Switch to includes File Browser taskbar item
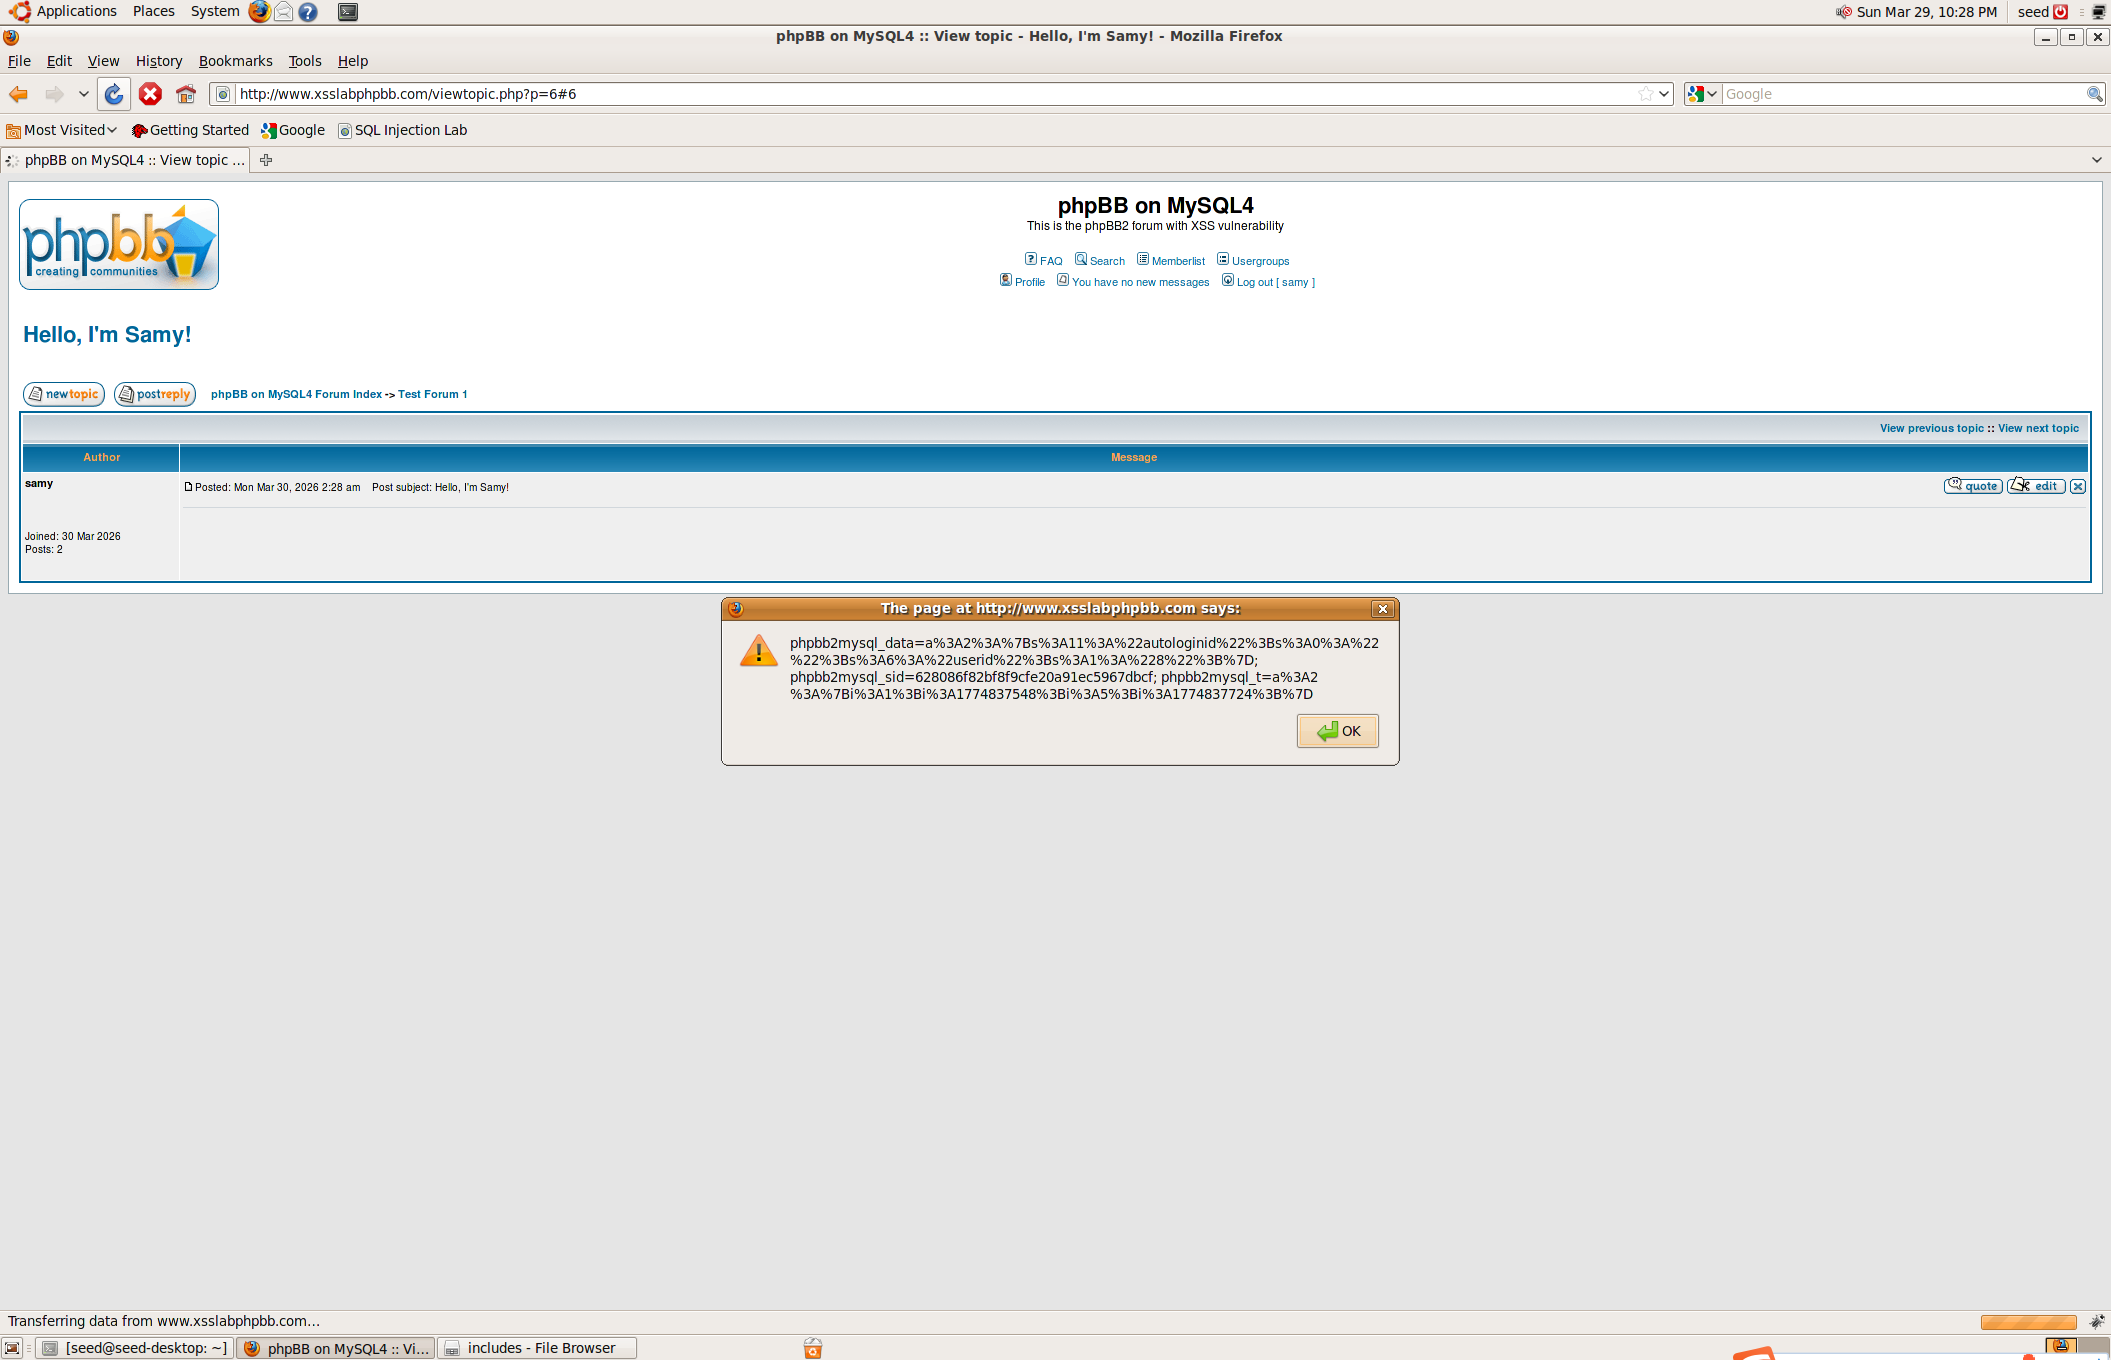The width and height of the screenshot is (2111, 1360). coord(538,1348)
